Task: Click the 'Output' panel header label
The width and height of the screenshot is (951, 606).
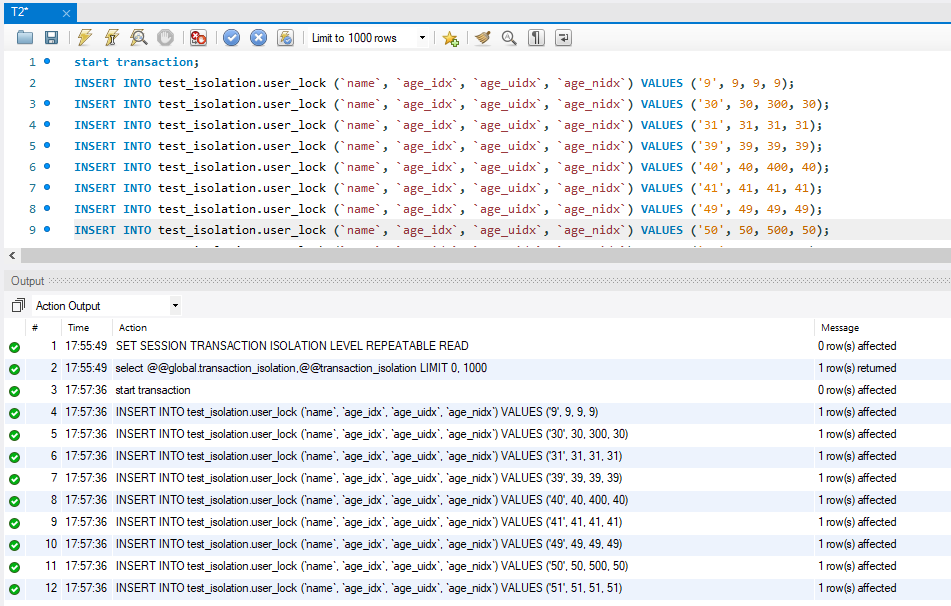Action: pyautogui.click(x=27, y=281)
